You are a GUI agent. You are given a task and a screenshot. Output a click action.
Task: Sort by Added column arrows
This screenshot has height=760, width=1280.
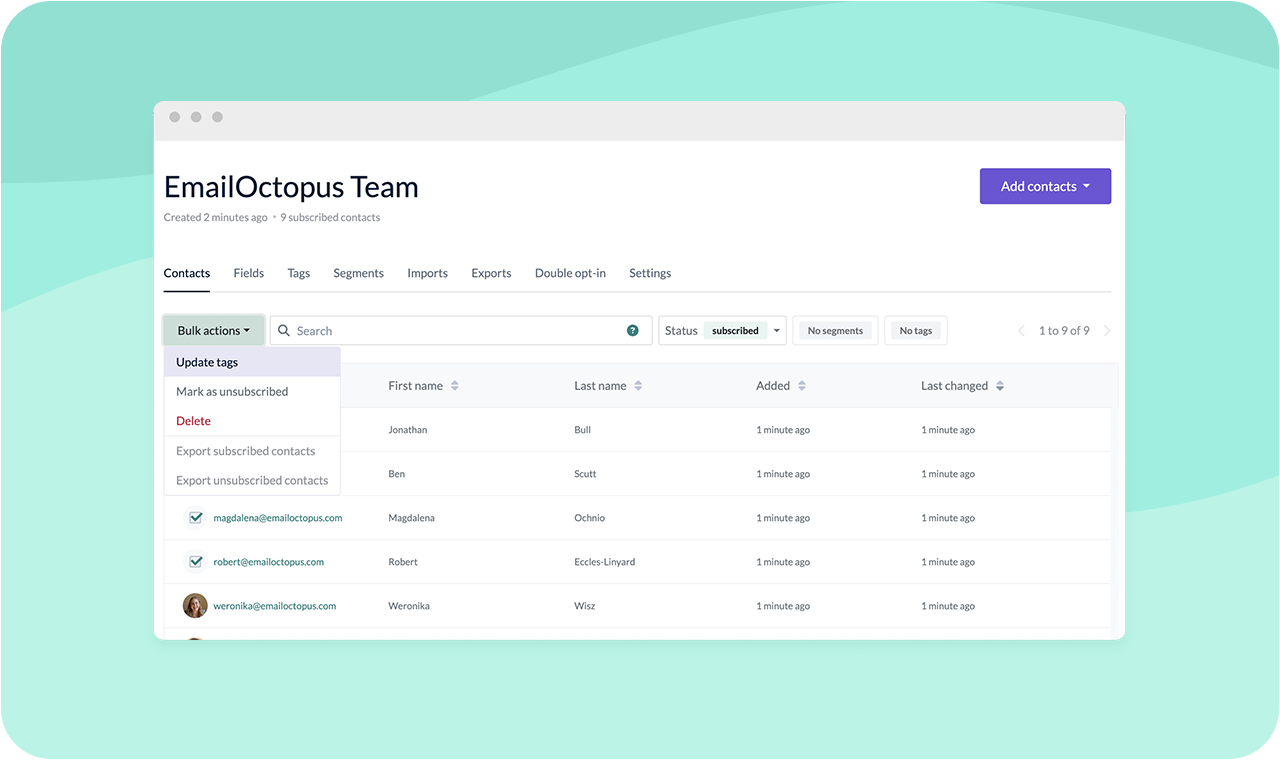click(x=802, y=386)
